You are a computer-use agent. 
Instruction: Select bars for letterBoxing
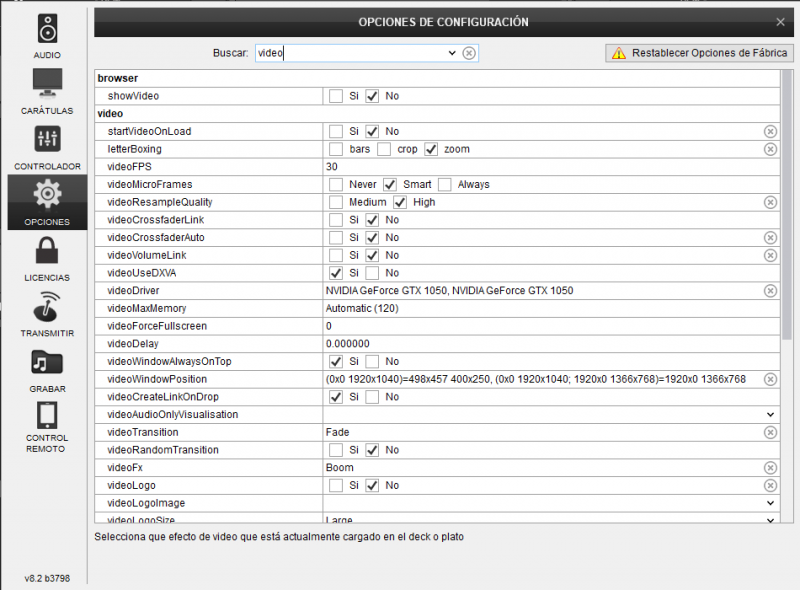click(336, 149)
